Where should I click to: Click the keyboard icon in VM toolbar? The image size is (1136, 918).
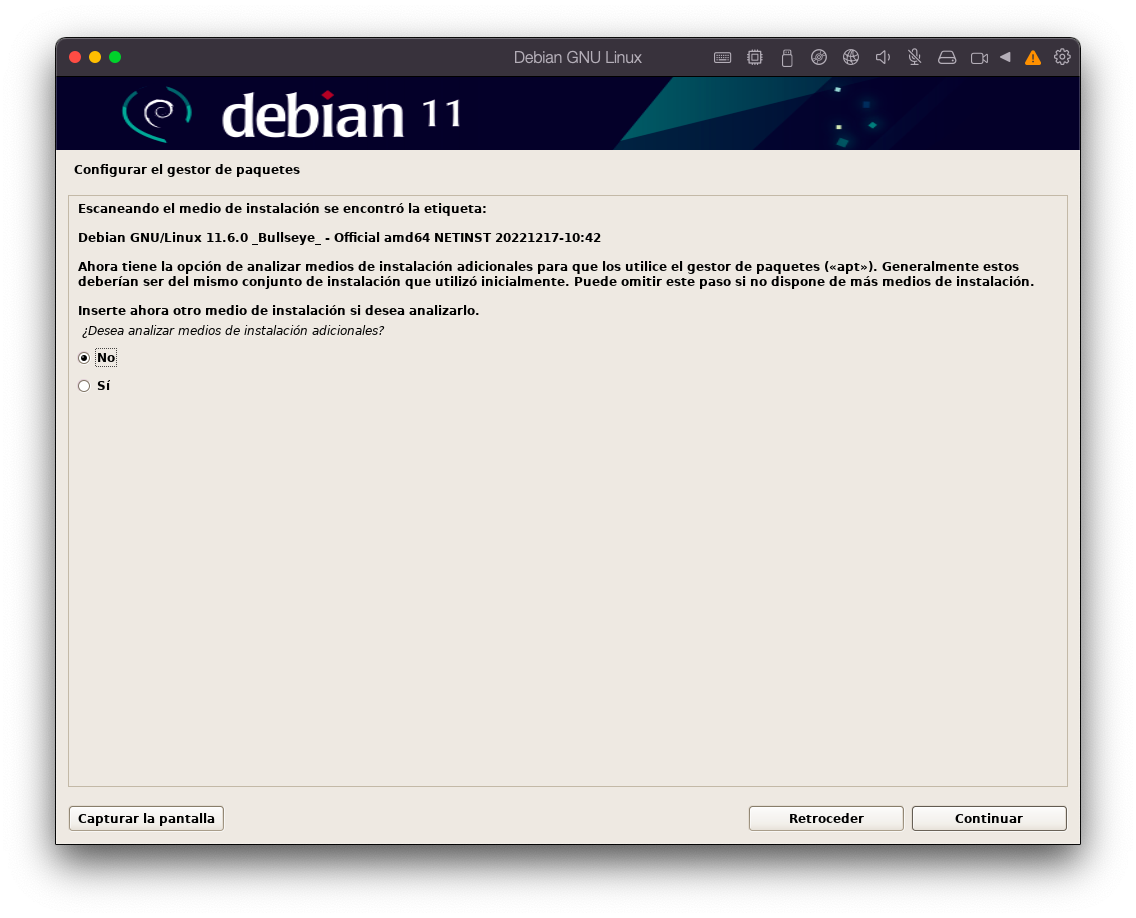722,58
